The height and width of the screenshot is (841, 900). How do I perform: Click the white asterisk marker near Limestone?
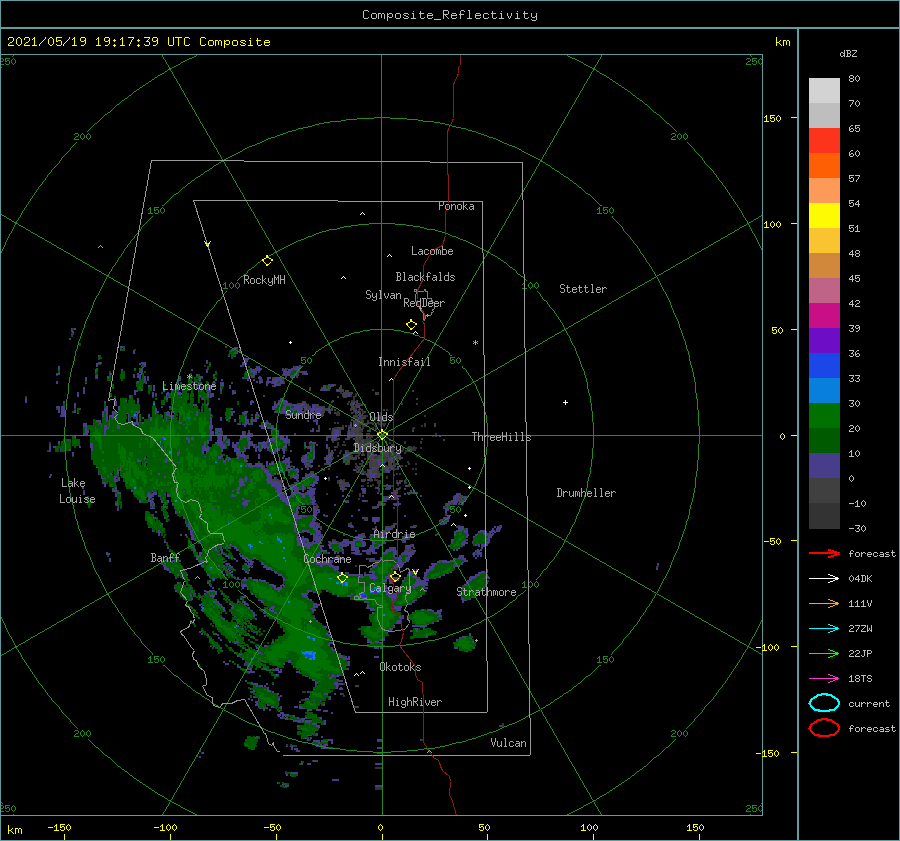(x=189, y=377)
